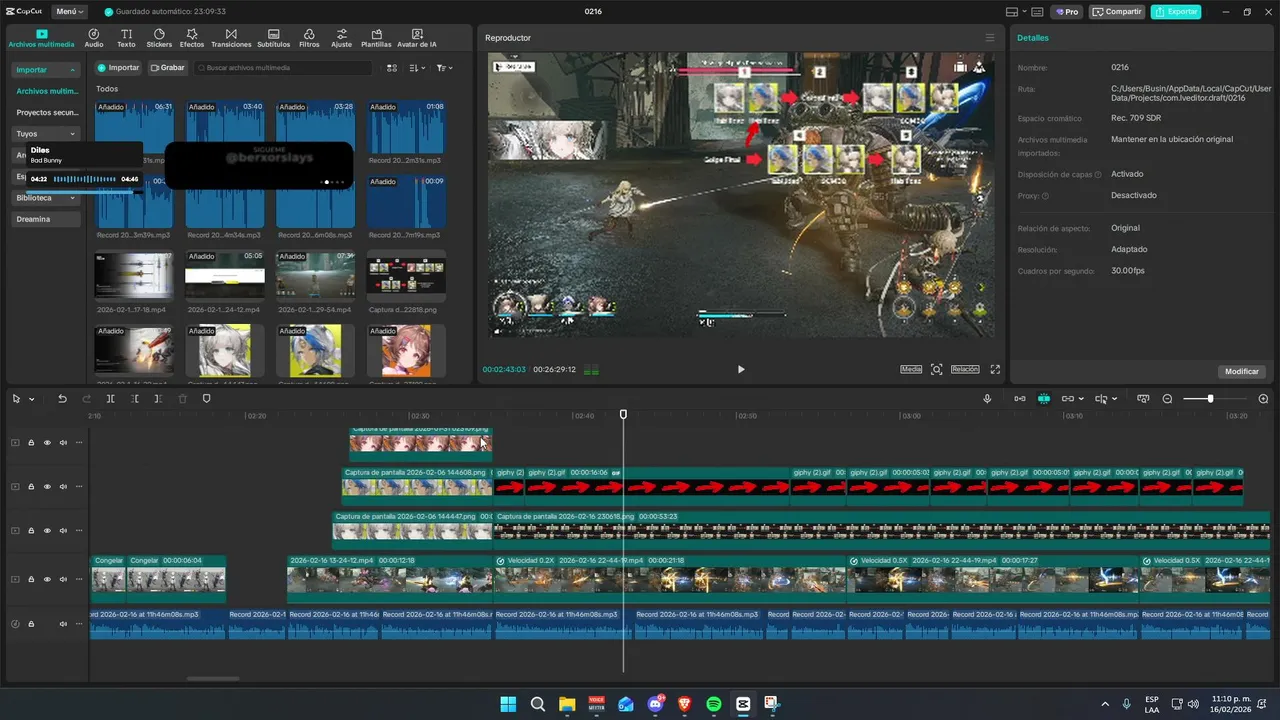Hide the top track with its eye icon
This screenshot has width=1280, height=720.
(x=47, y=443)
